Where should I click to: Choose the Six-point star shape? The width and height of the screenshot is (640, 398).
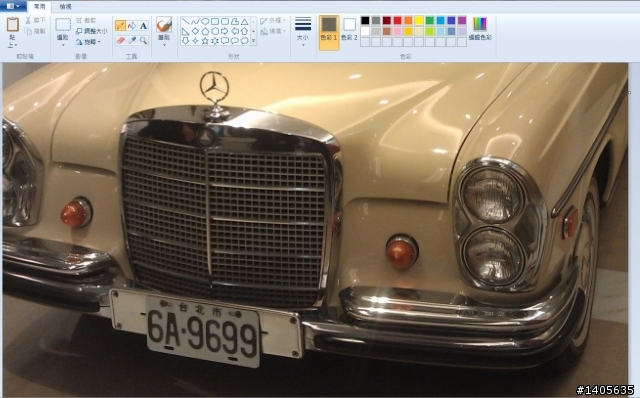pyautogui.click(x=215, y=40)
